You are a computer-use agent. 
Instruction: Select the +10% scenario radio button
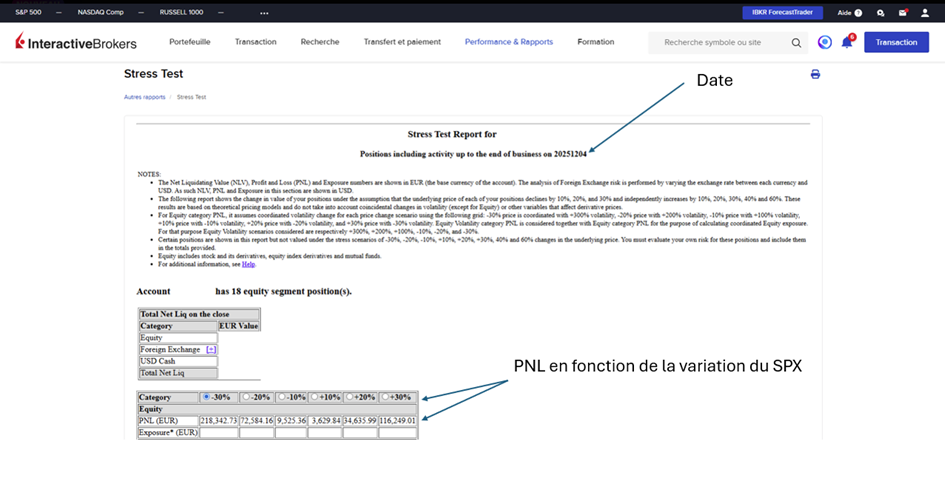[x=315, y=397]
